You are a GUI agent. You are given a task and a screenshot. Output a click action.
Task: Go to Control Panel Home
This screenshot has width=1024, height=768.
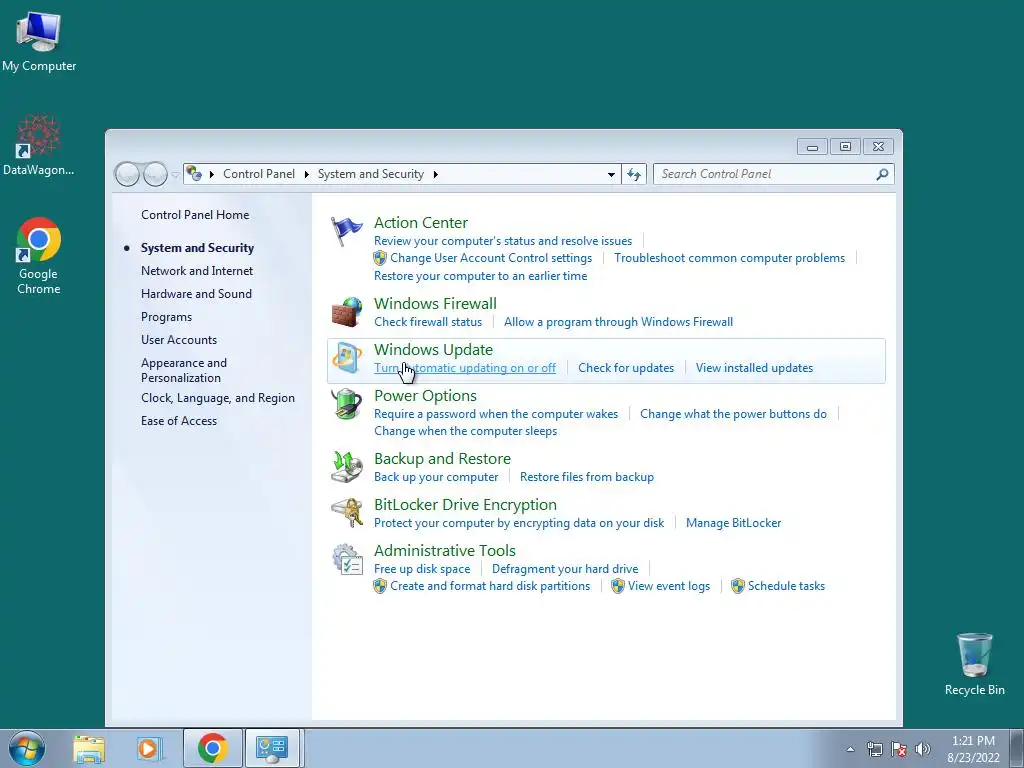pos(195,215)
